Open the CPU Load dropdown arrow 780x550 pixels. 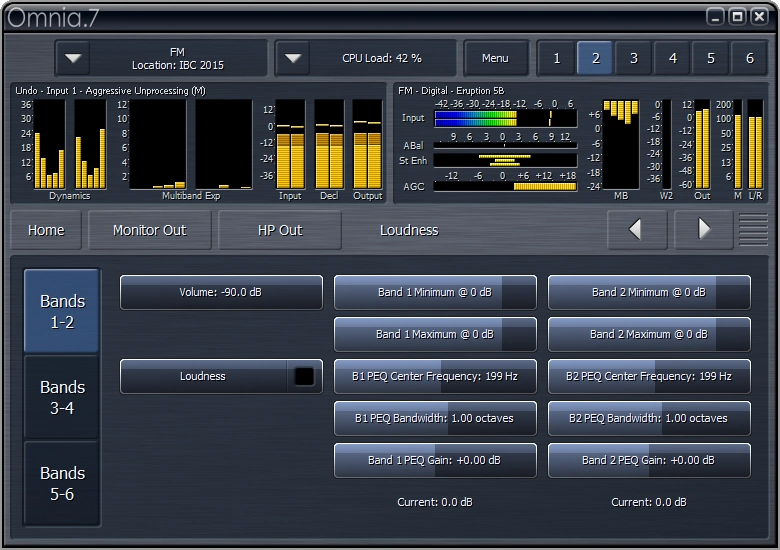tap(293, 58)
